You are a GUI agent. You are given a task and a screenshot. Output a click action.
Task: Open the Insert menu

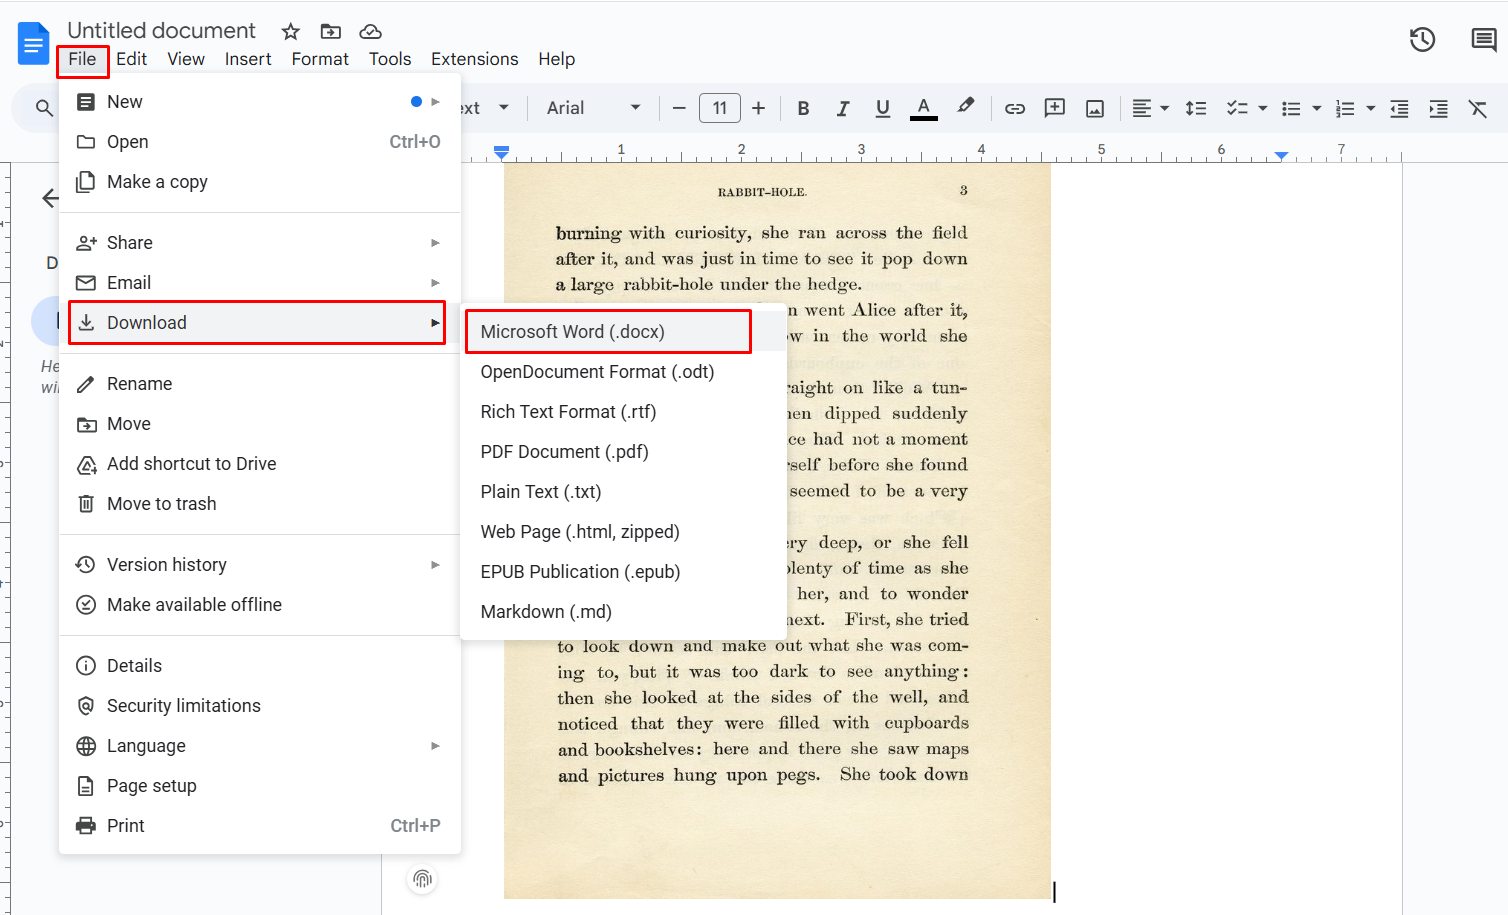248,59
